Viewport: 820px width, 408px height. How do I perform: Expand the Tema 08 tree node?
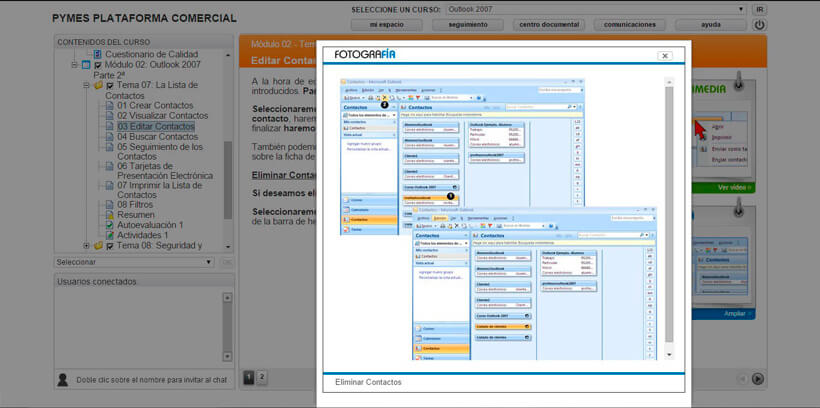click(x=86, y=245)
